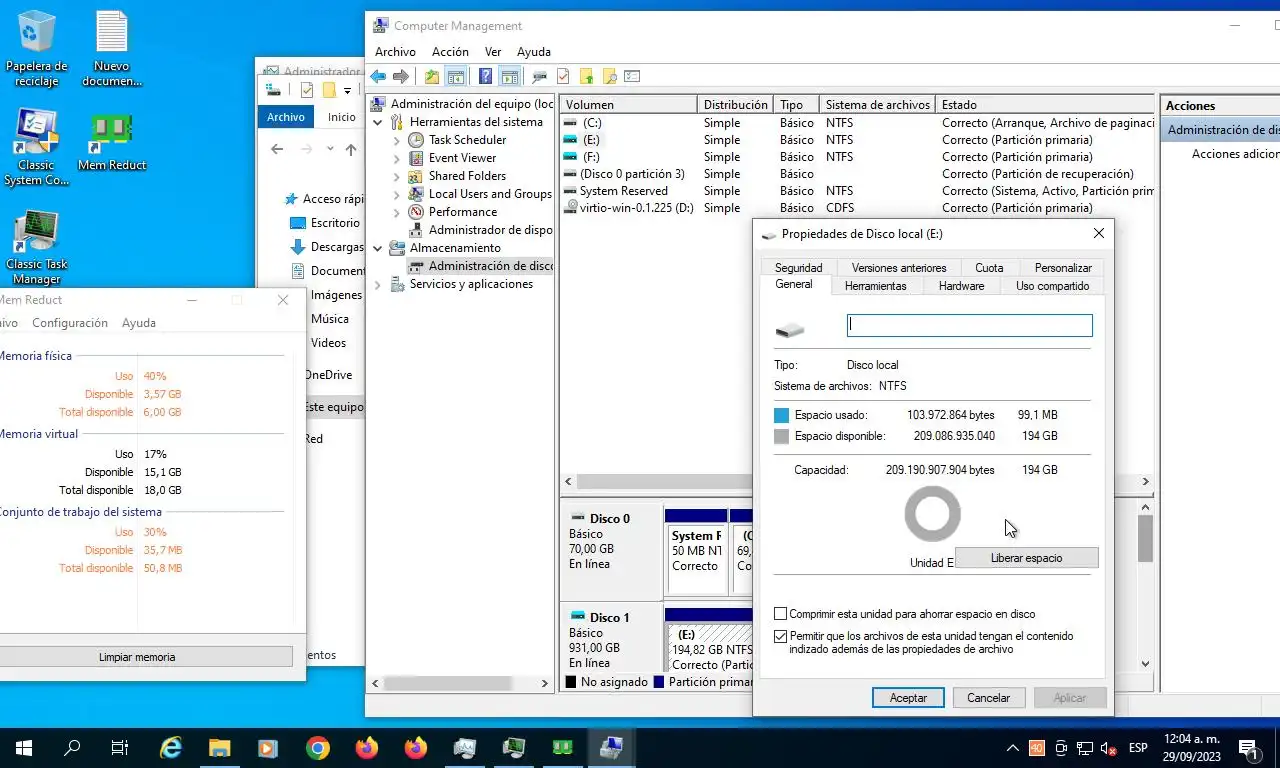Click the Papelera de reciclaje desktop icon

[37, 49]
